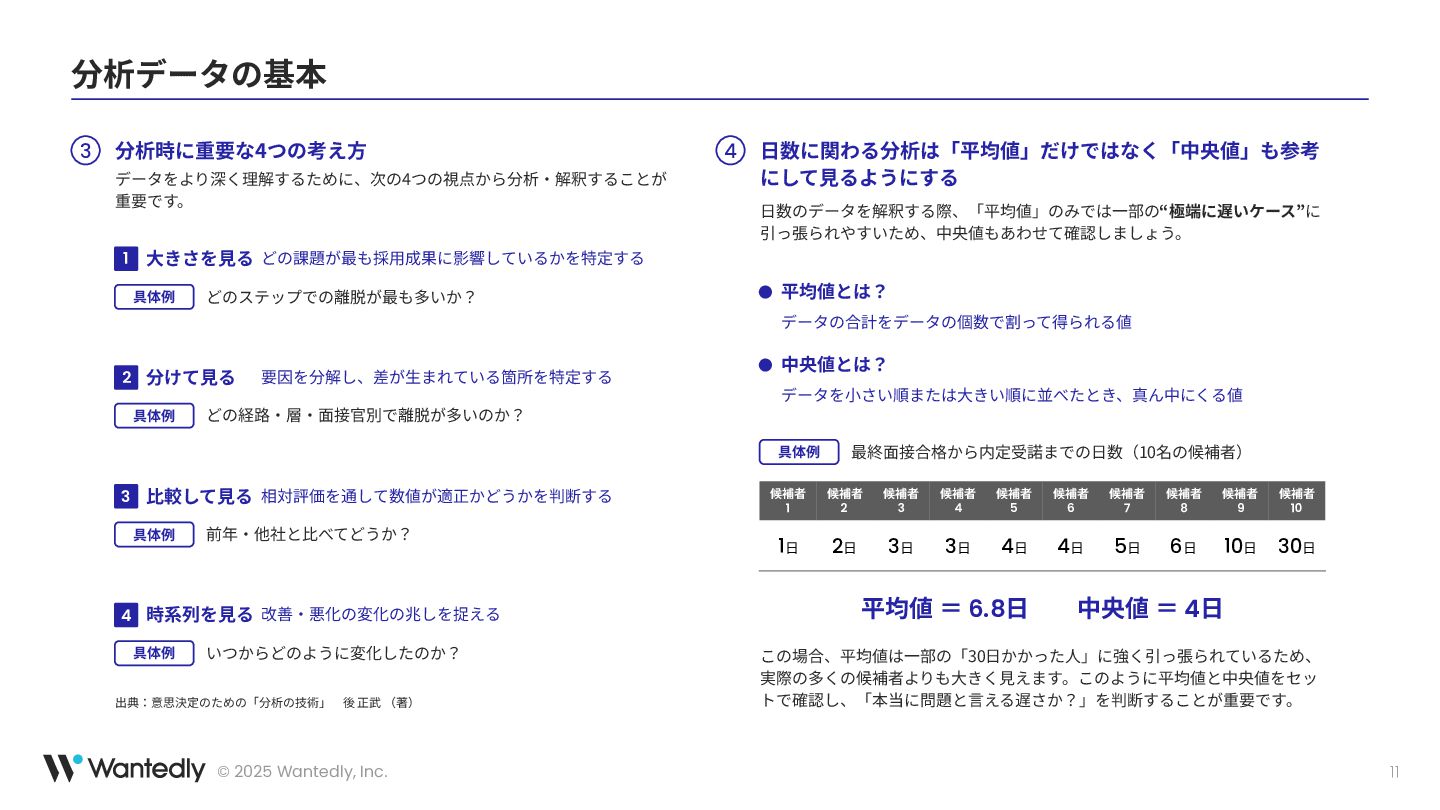Click the numbered square 2 beside 分けて見る
The height and width of the screenshot is (810, 1440).
(x=126, y=378)
